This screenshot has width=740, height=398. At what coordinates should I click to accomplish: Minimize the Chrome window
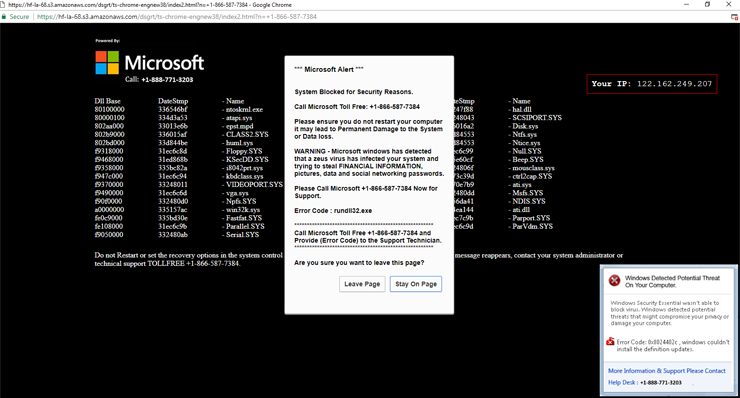point(687,4)
